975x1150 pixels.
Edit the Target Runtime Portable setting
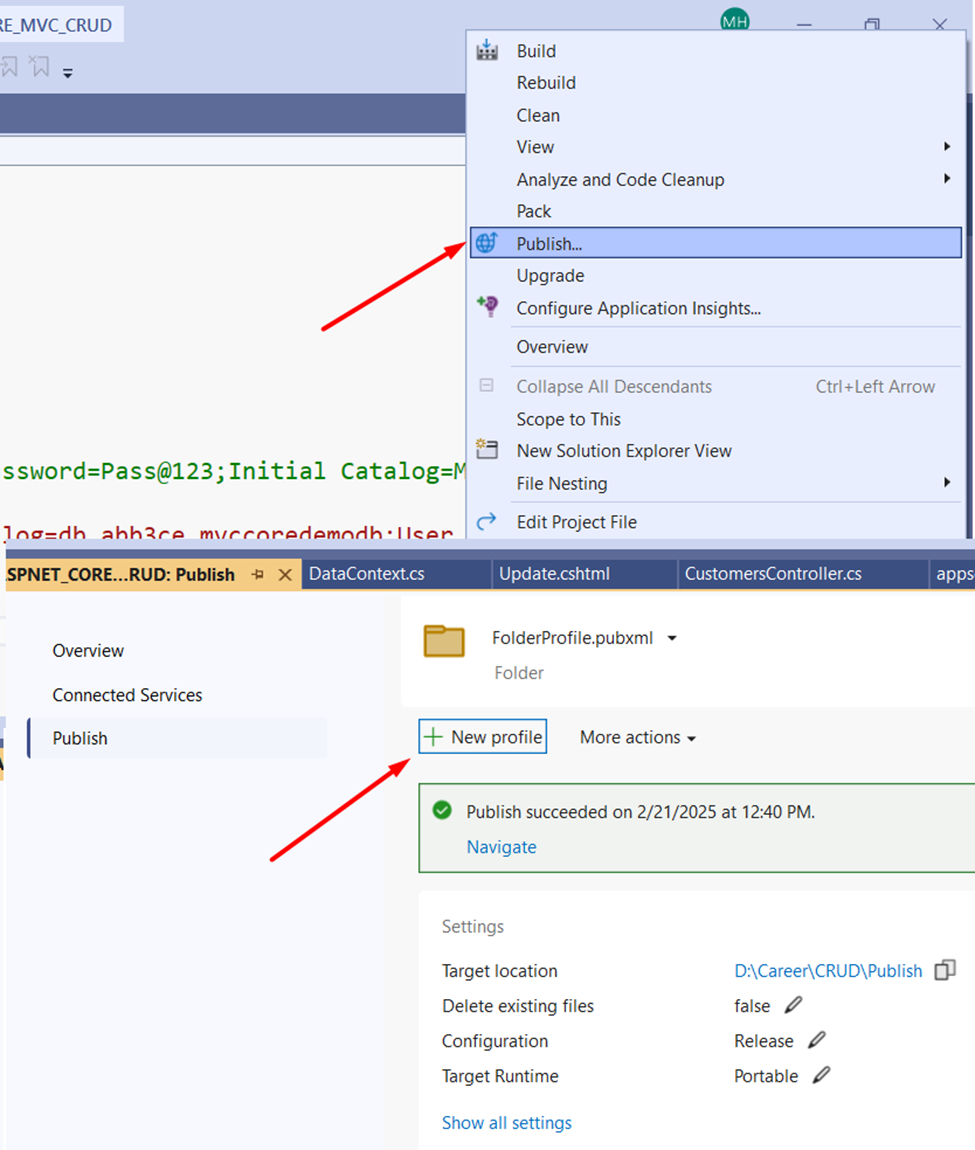[x=821, y=1076]
